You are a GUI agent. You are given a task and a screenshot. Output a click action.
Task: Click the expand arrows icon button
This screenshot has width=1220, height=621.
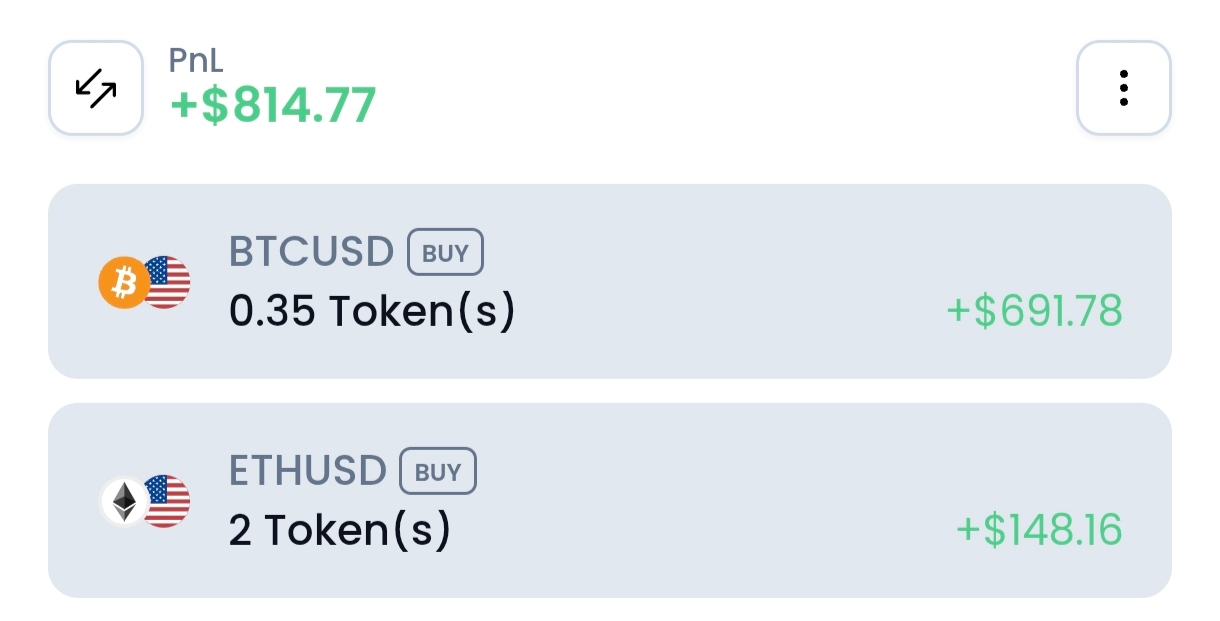tap(96, 88)
